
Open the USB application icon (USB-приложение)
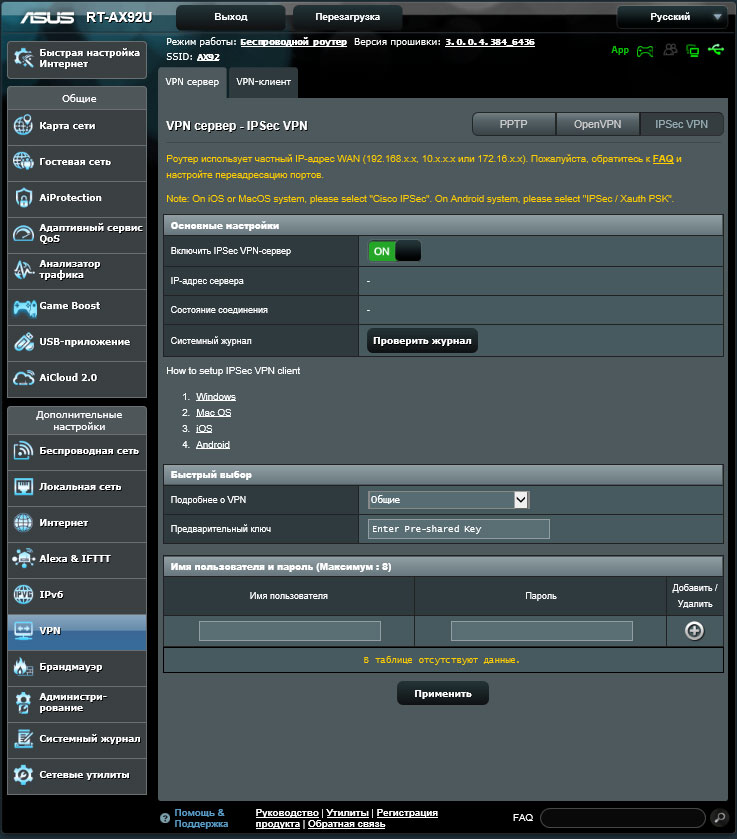(x=23, y=341)
